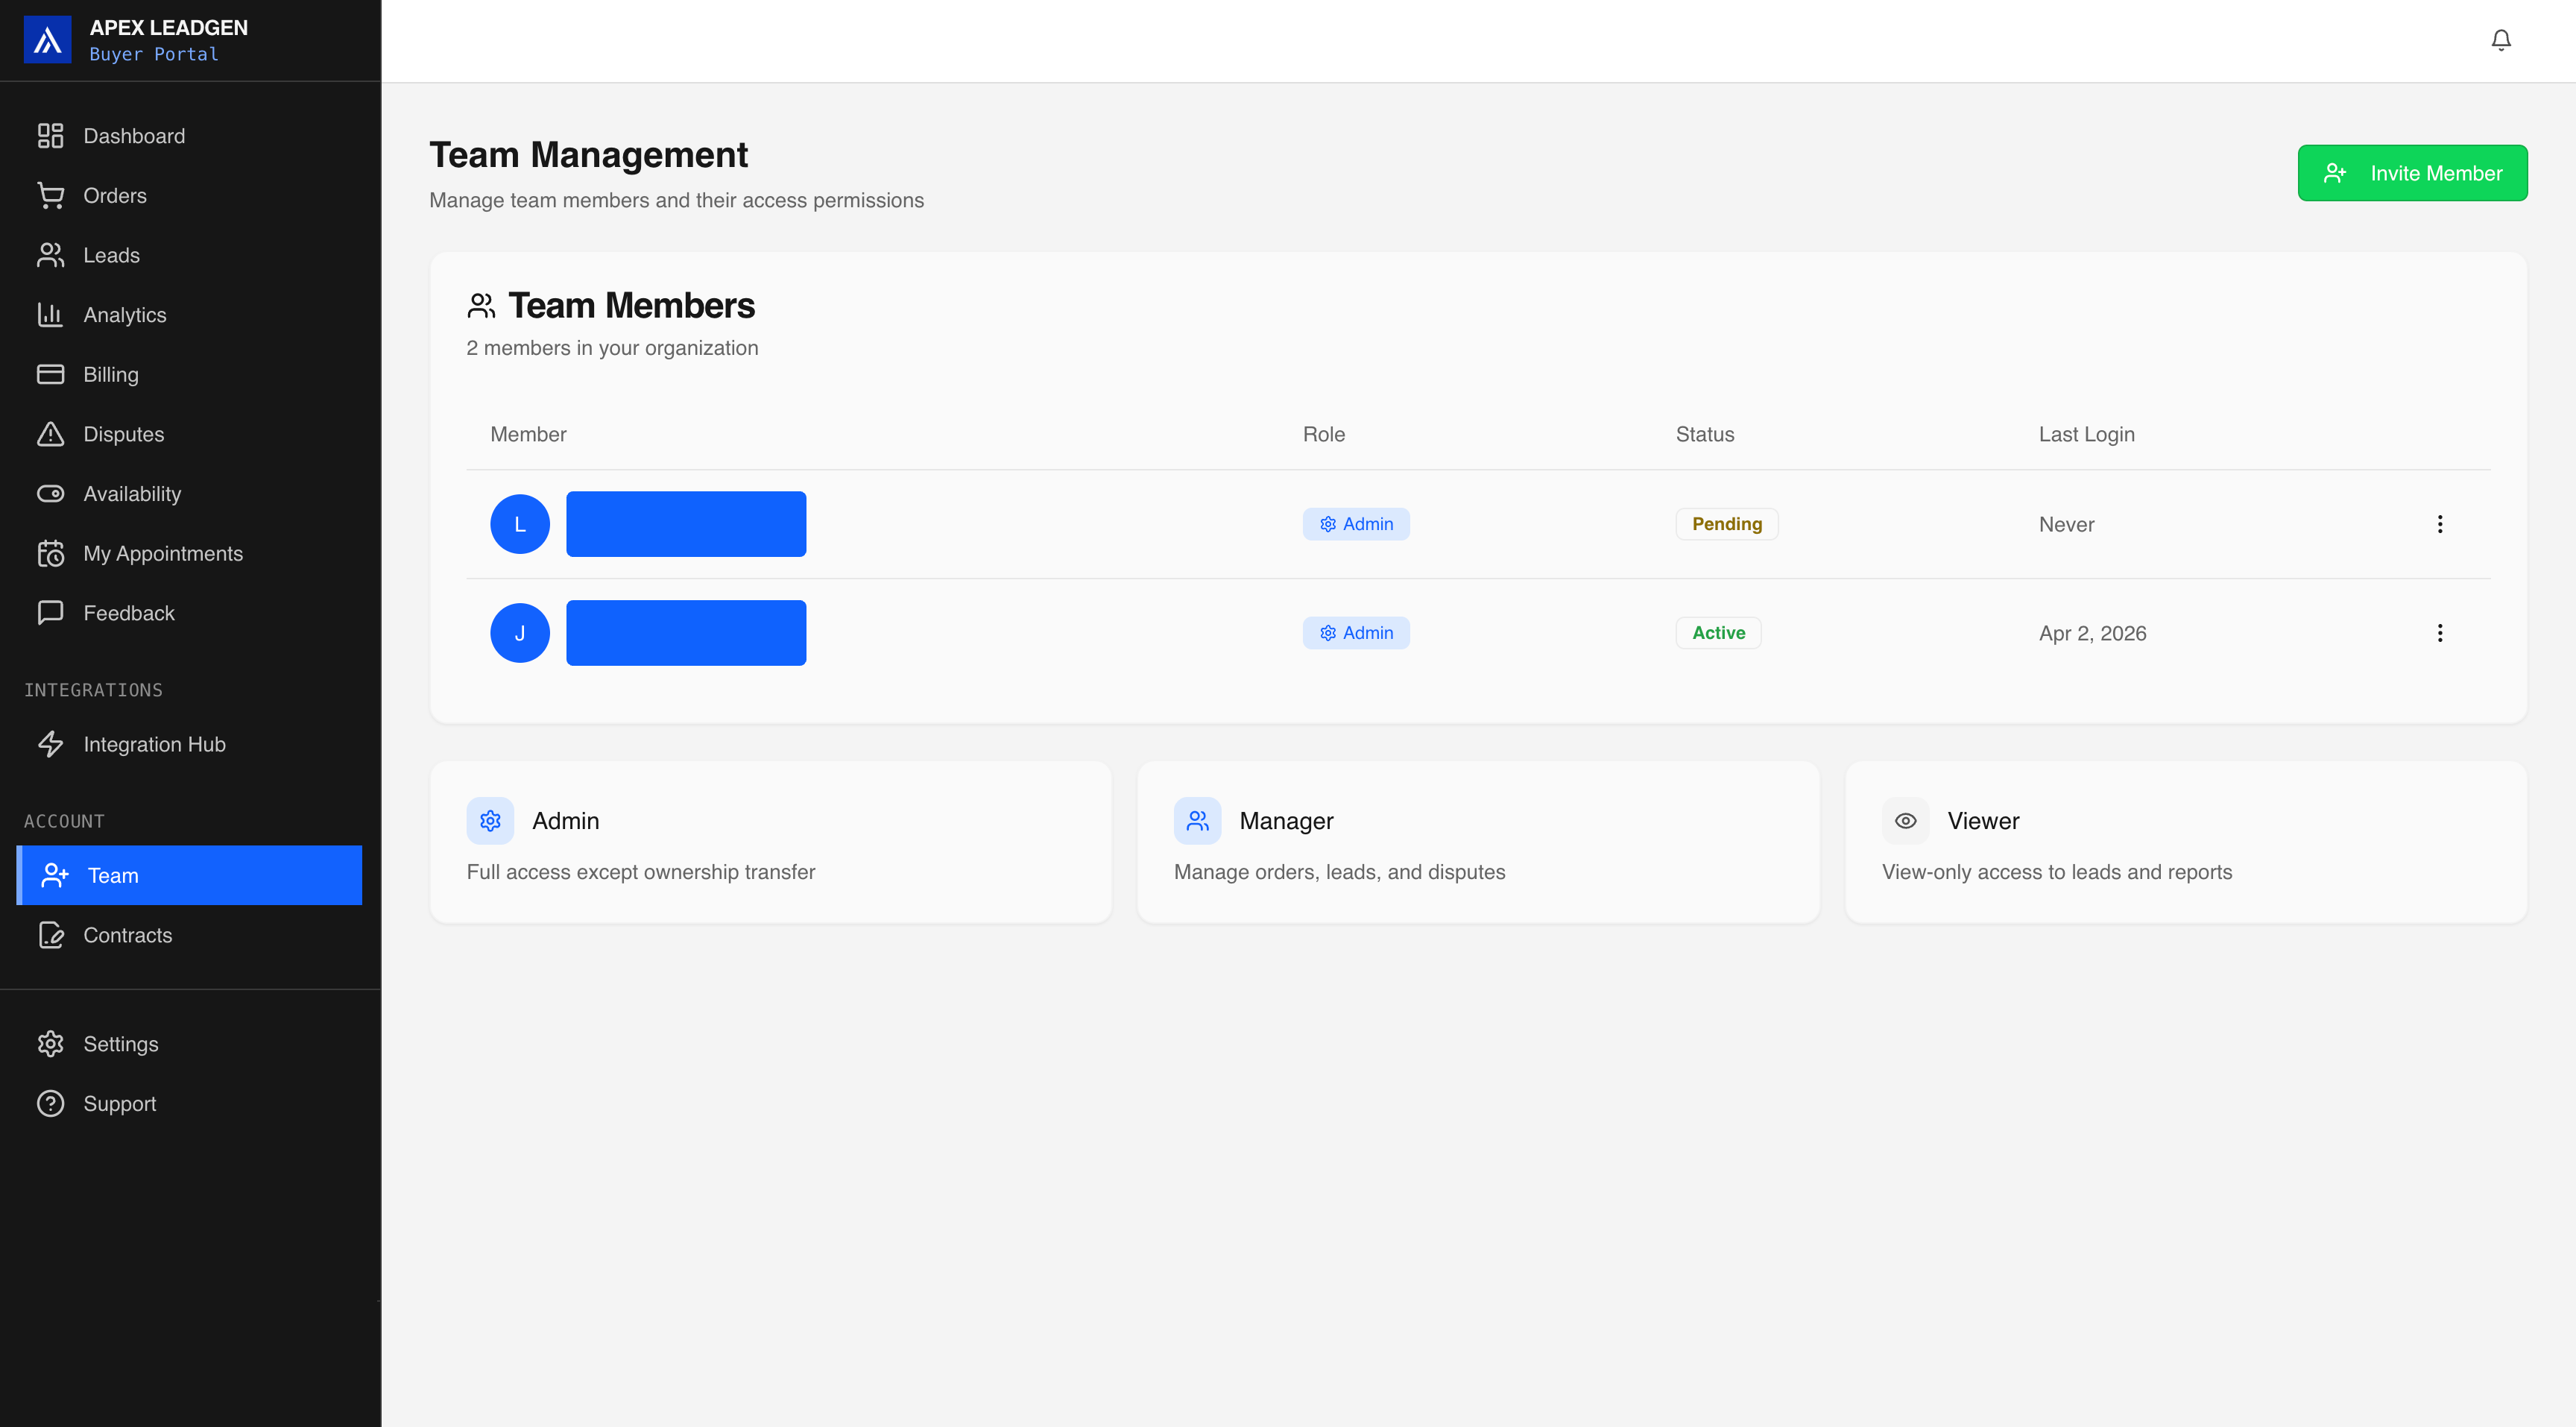Open Integration Hub
Screen dimensions: 2576x1427
(x=190, y=744)
